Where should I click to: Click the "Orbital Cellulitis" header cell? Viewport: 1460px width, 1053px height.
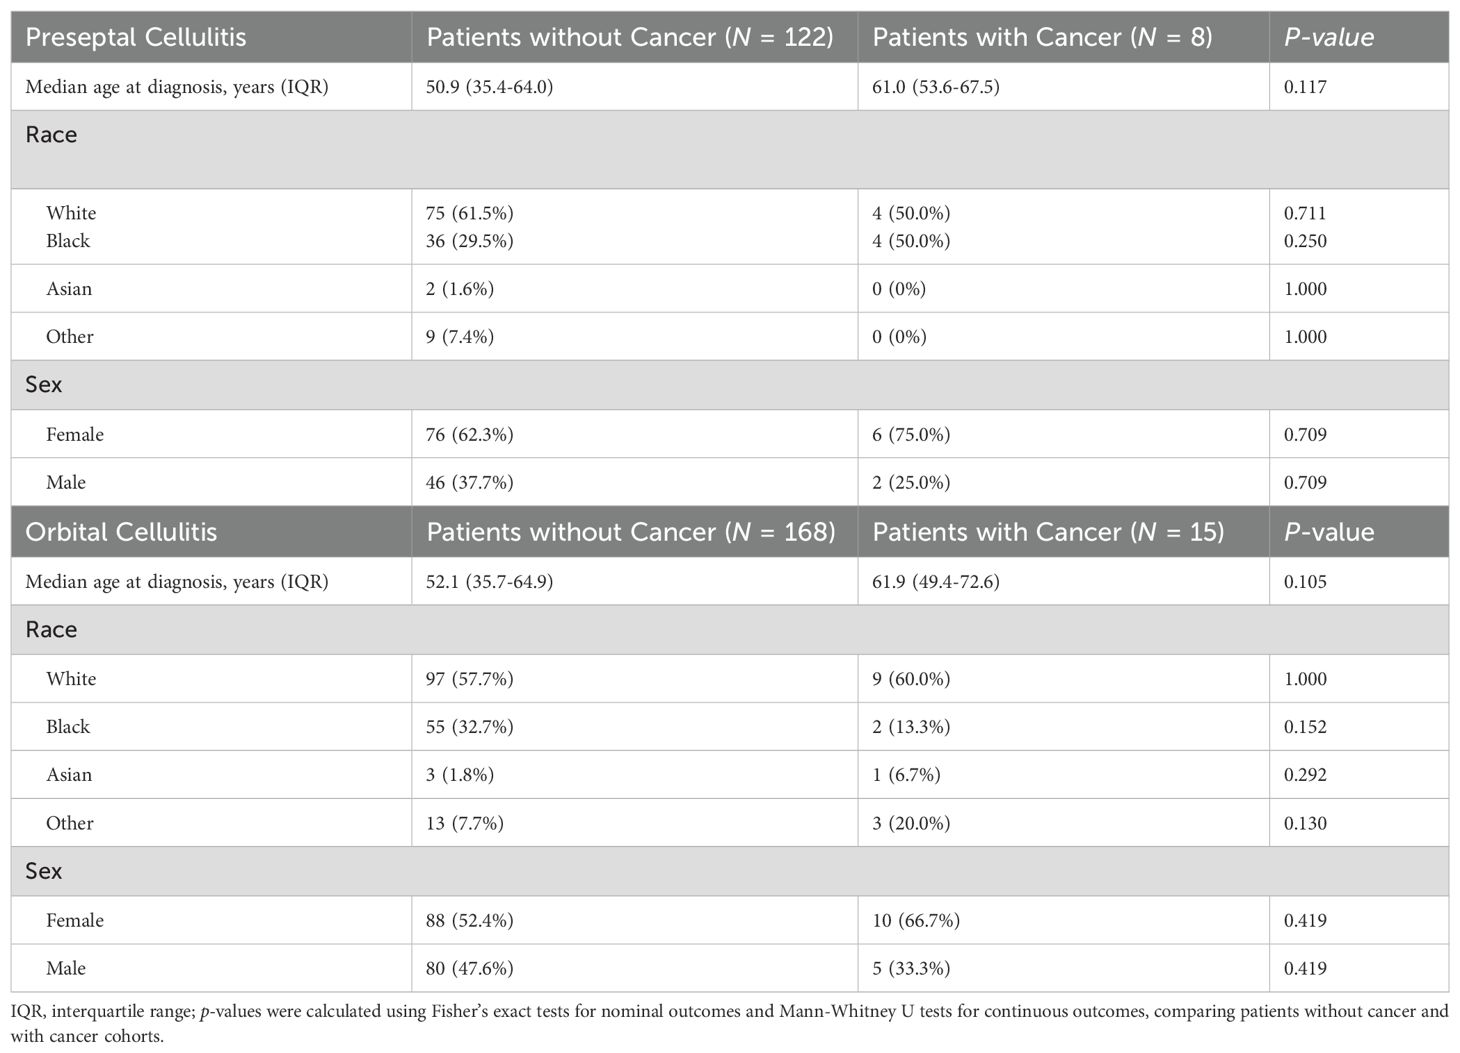[x=121, y=531]
